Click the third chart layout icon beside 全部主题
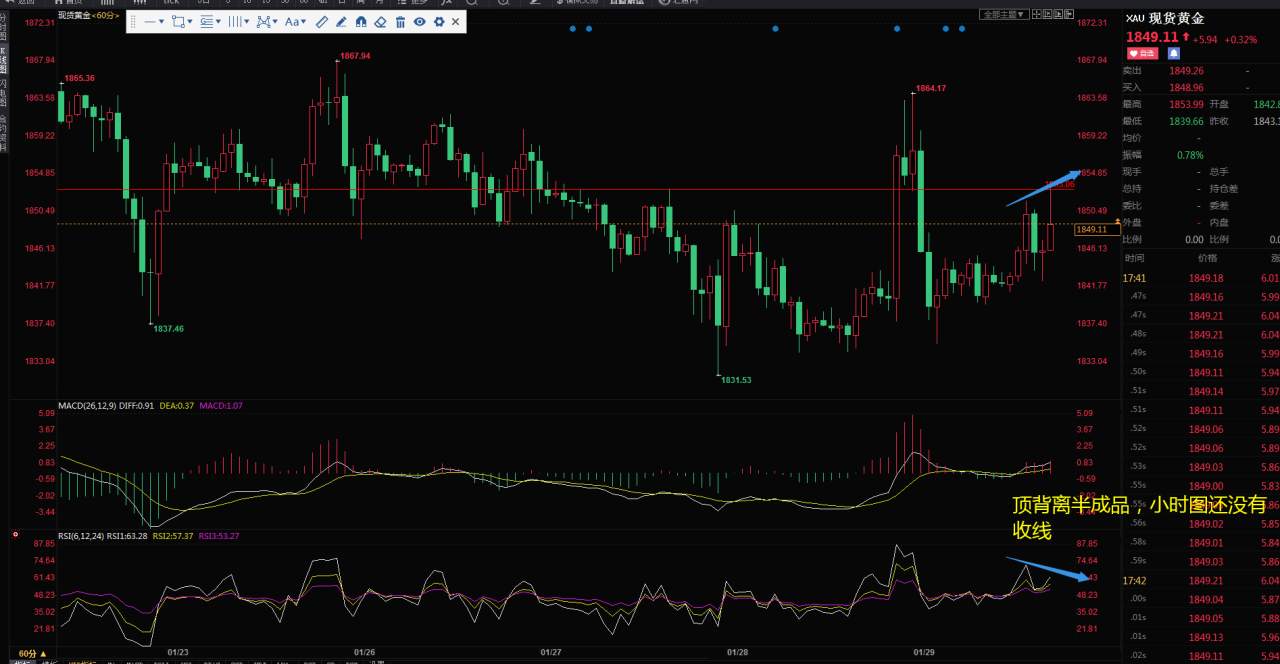The width and height of the screenshot is (1280, 664). click(x=1058, y=14)
